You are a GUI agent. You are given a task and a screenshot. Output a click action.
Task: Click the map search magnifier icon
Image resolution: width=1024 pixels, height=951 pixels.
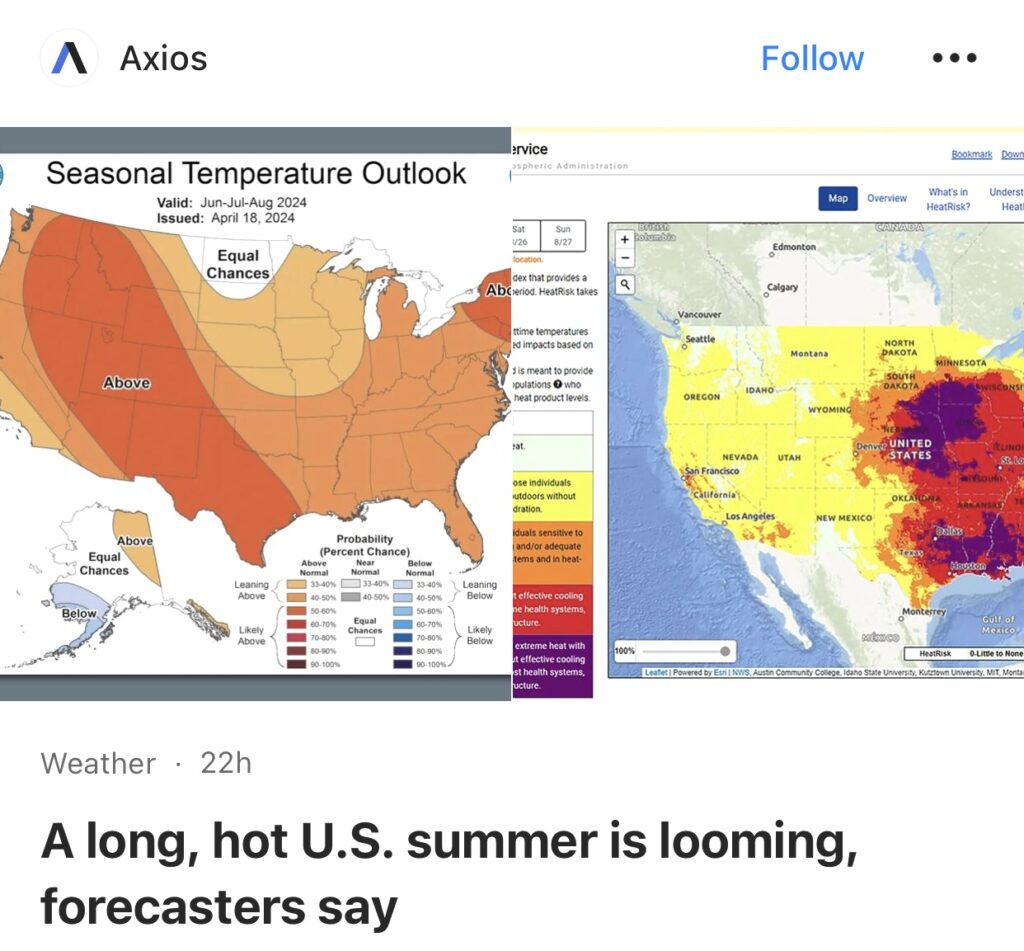coord(625,285)
